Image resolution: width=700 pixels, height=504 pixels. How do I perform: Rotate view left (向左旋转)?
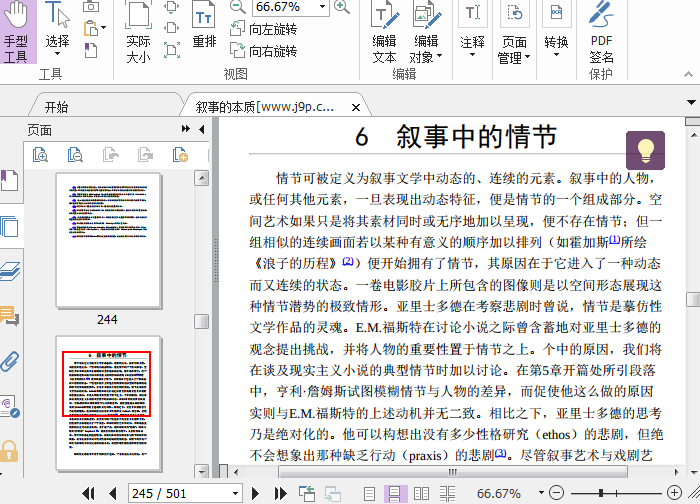pyautogui.click(x=263, y=29)
